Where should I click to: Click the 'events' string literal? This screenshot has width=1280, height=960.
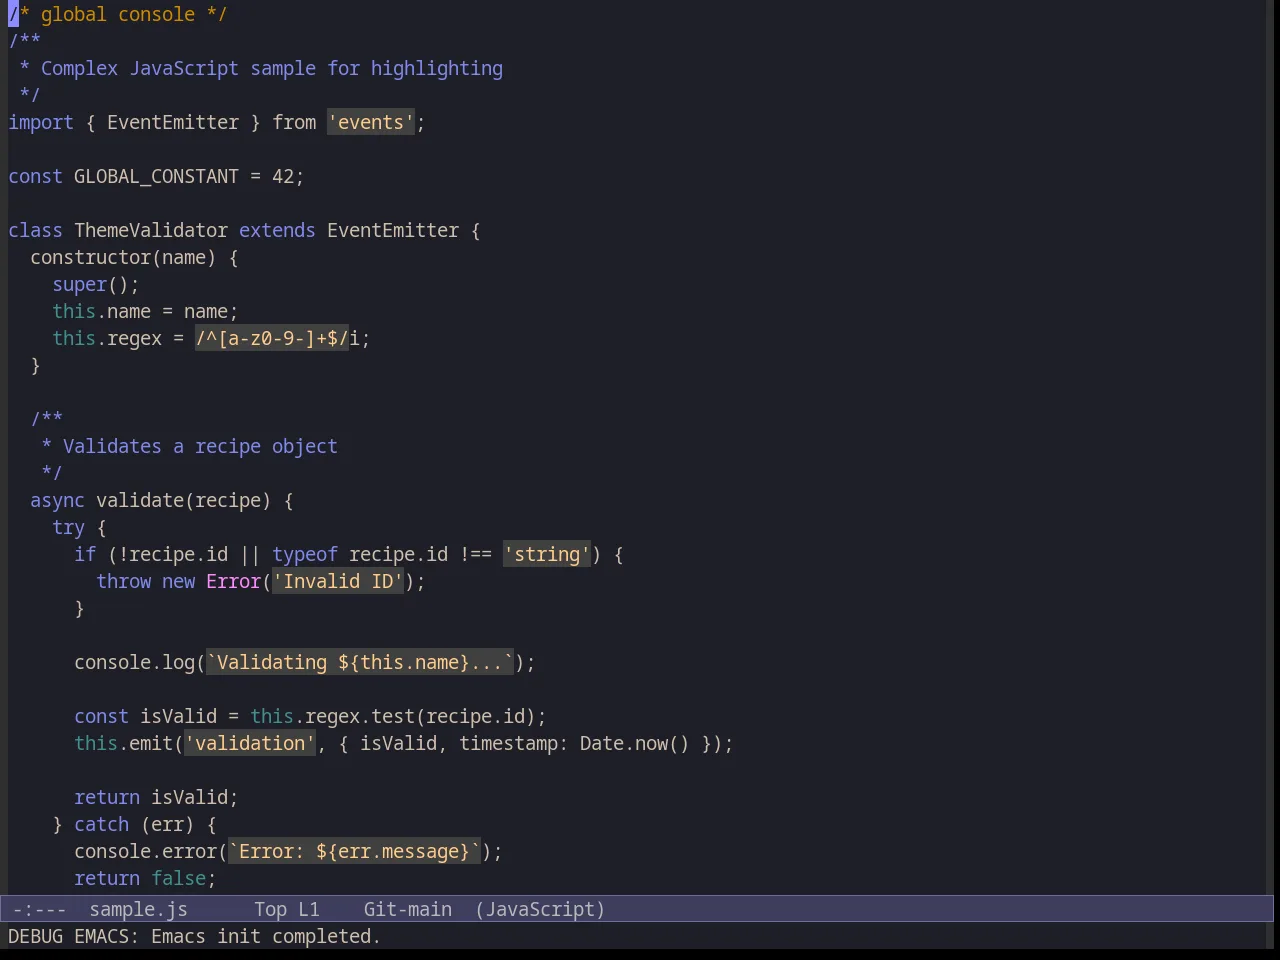click(x=370, y=122)
